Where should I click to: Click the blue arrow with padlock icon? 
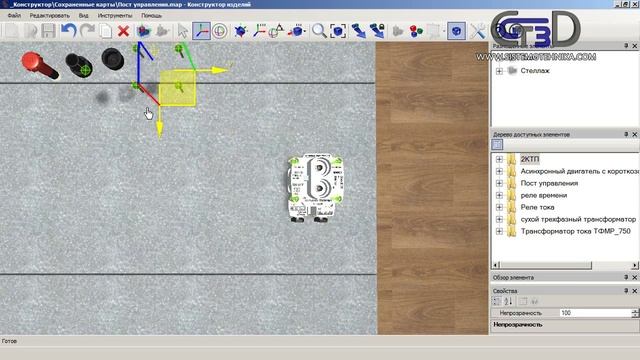point(377,31)
